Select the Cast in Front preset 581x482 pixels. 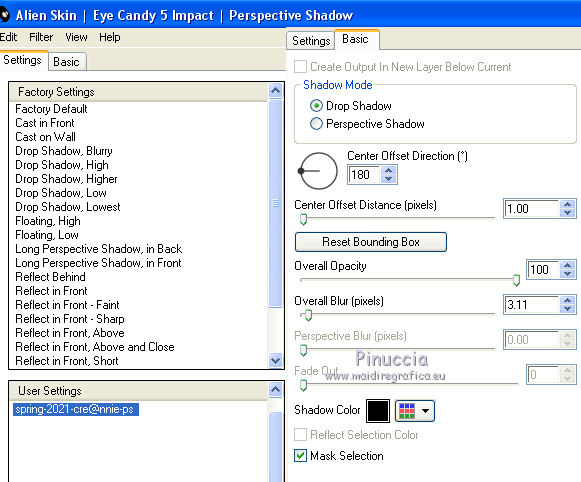(x=45, y=123)
